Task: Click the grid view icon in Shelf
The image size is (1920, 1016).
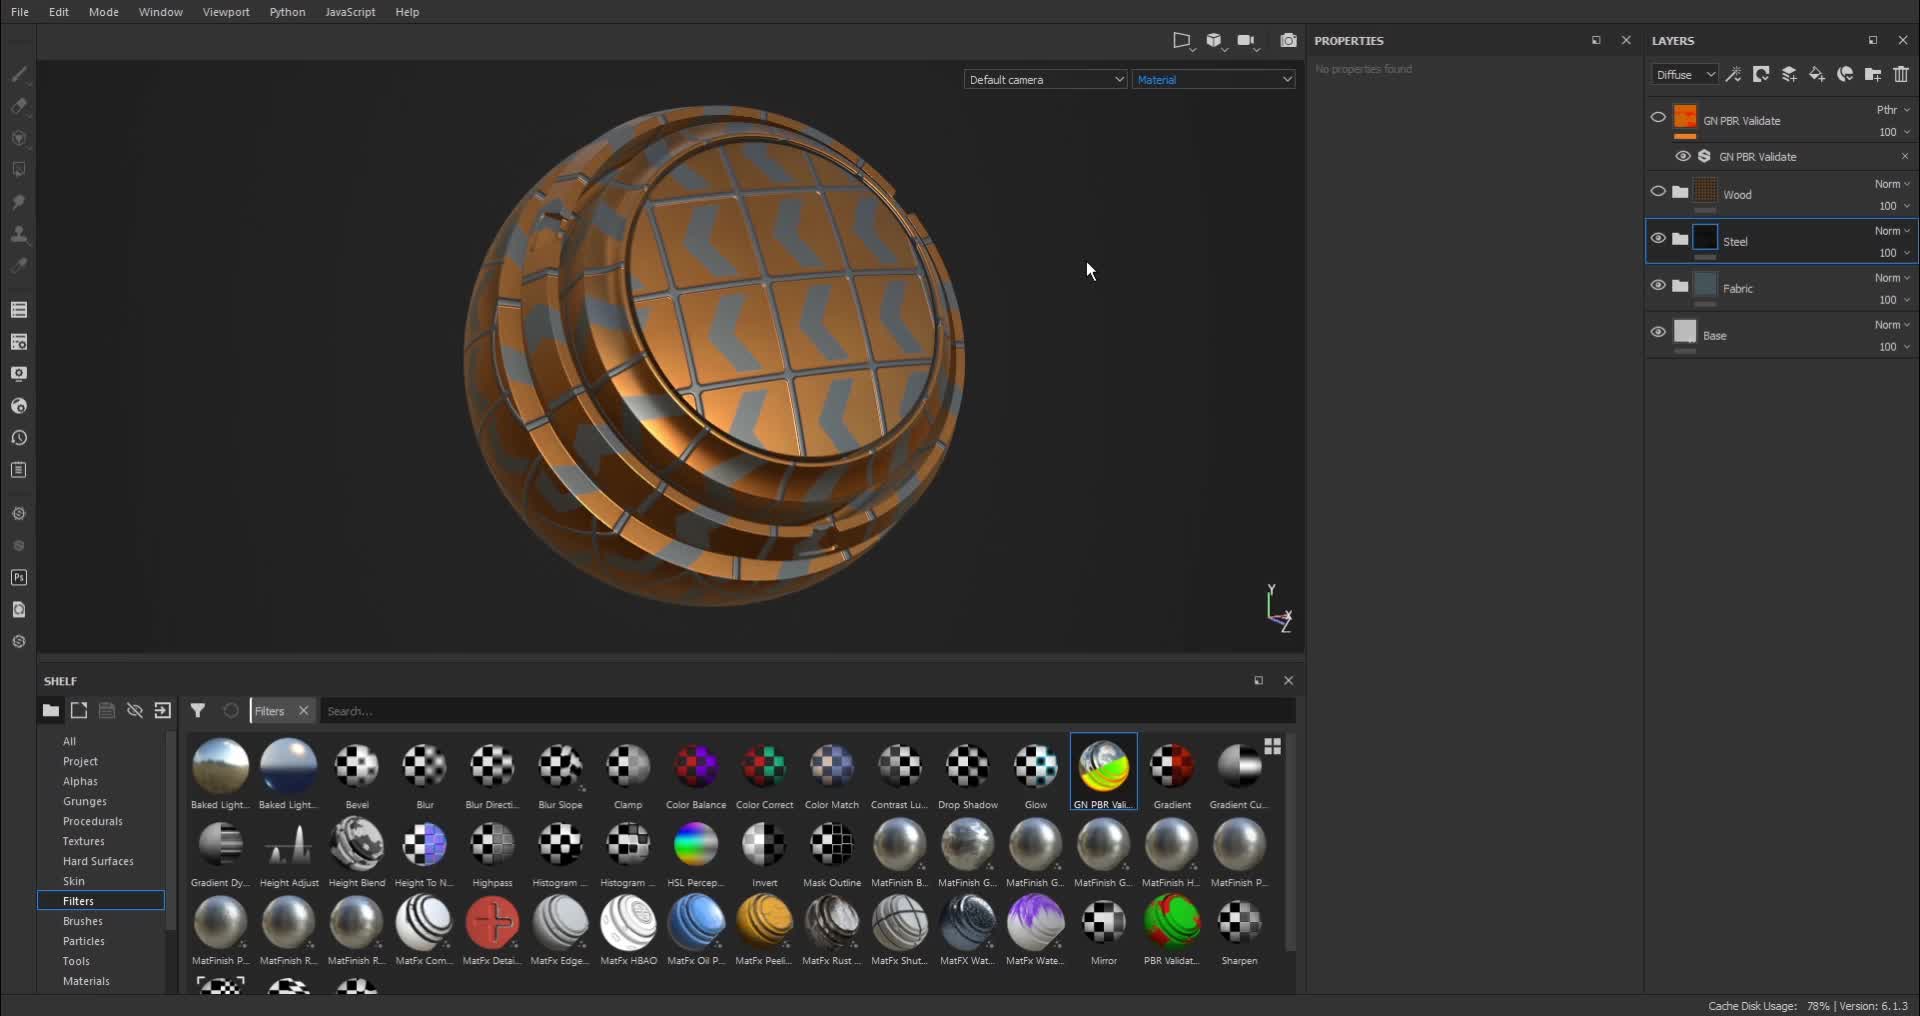Action: pyautogui.click(x=1272, y=747)
